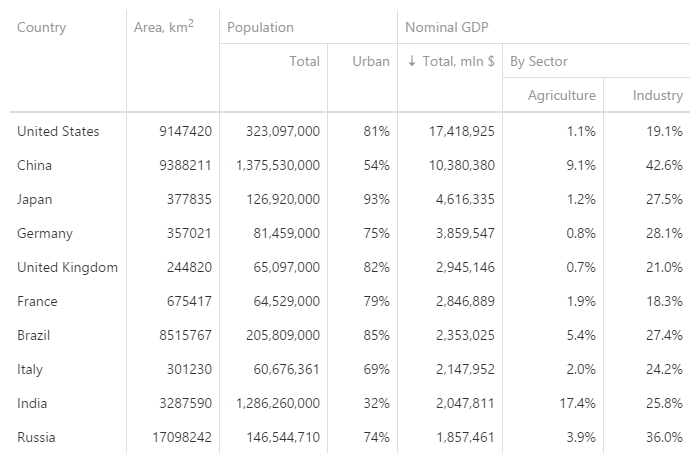Select Brazil's urban percentage 85%
The width and height of the screenshot is (700, 463).
tap(376, 335)
